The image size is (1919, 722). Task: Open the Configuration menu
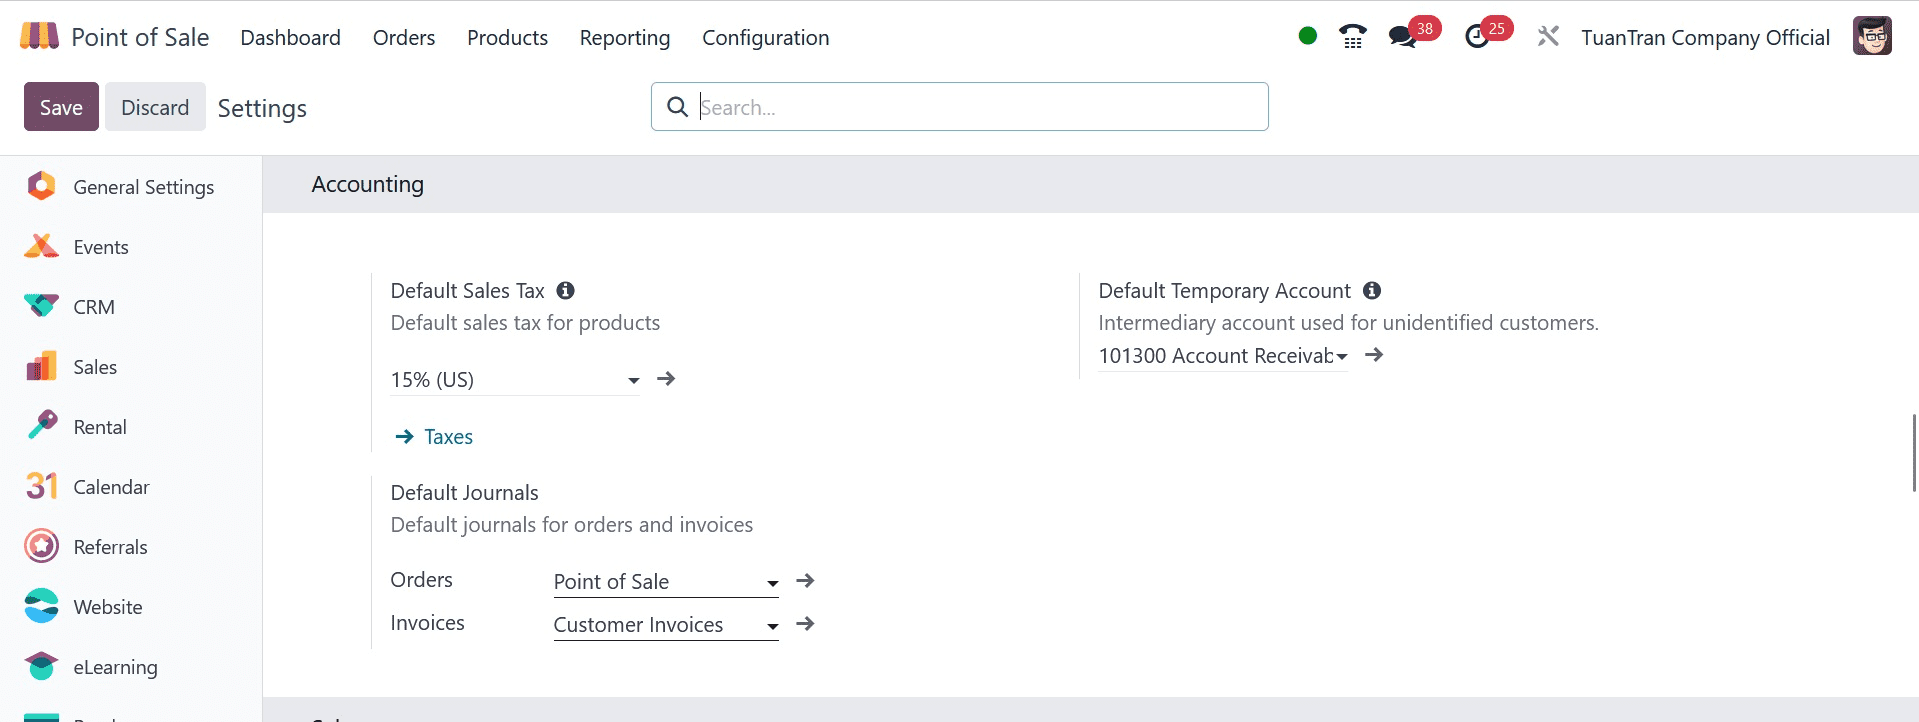point(766,37)
